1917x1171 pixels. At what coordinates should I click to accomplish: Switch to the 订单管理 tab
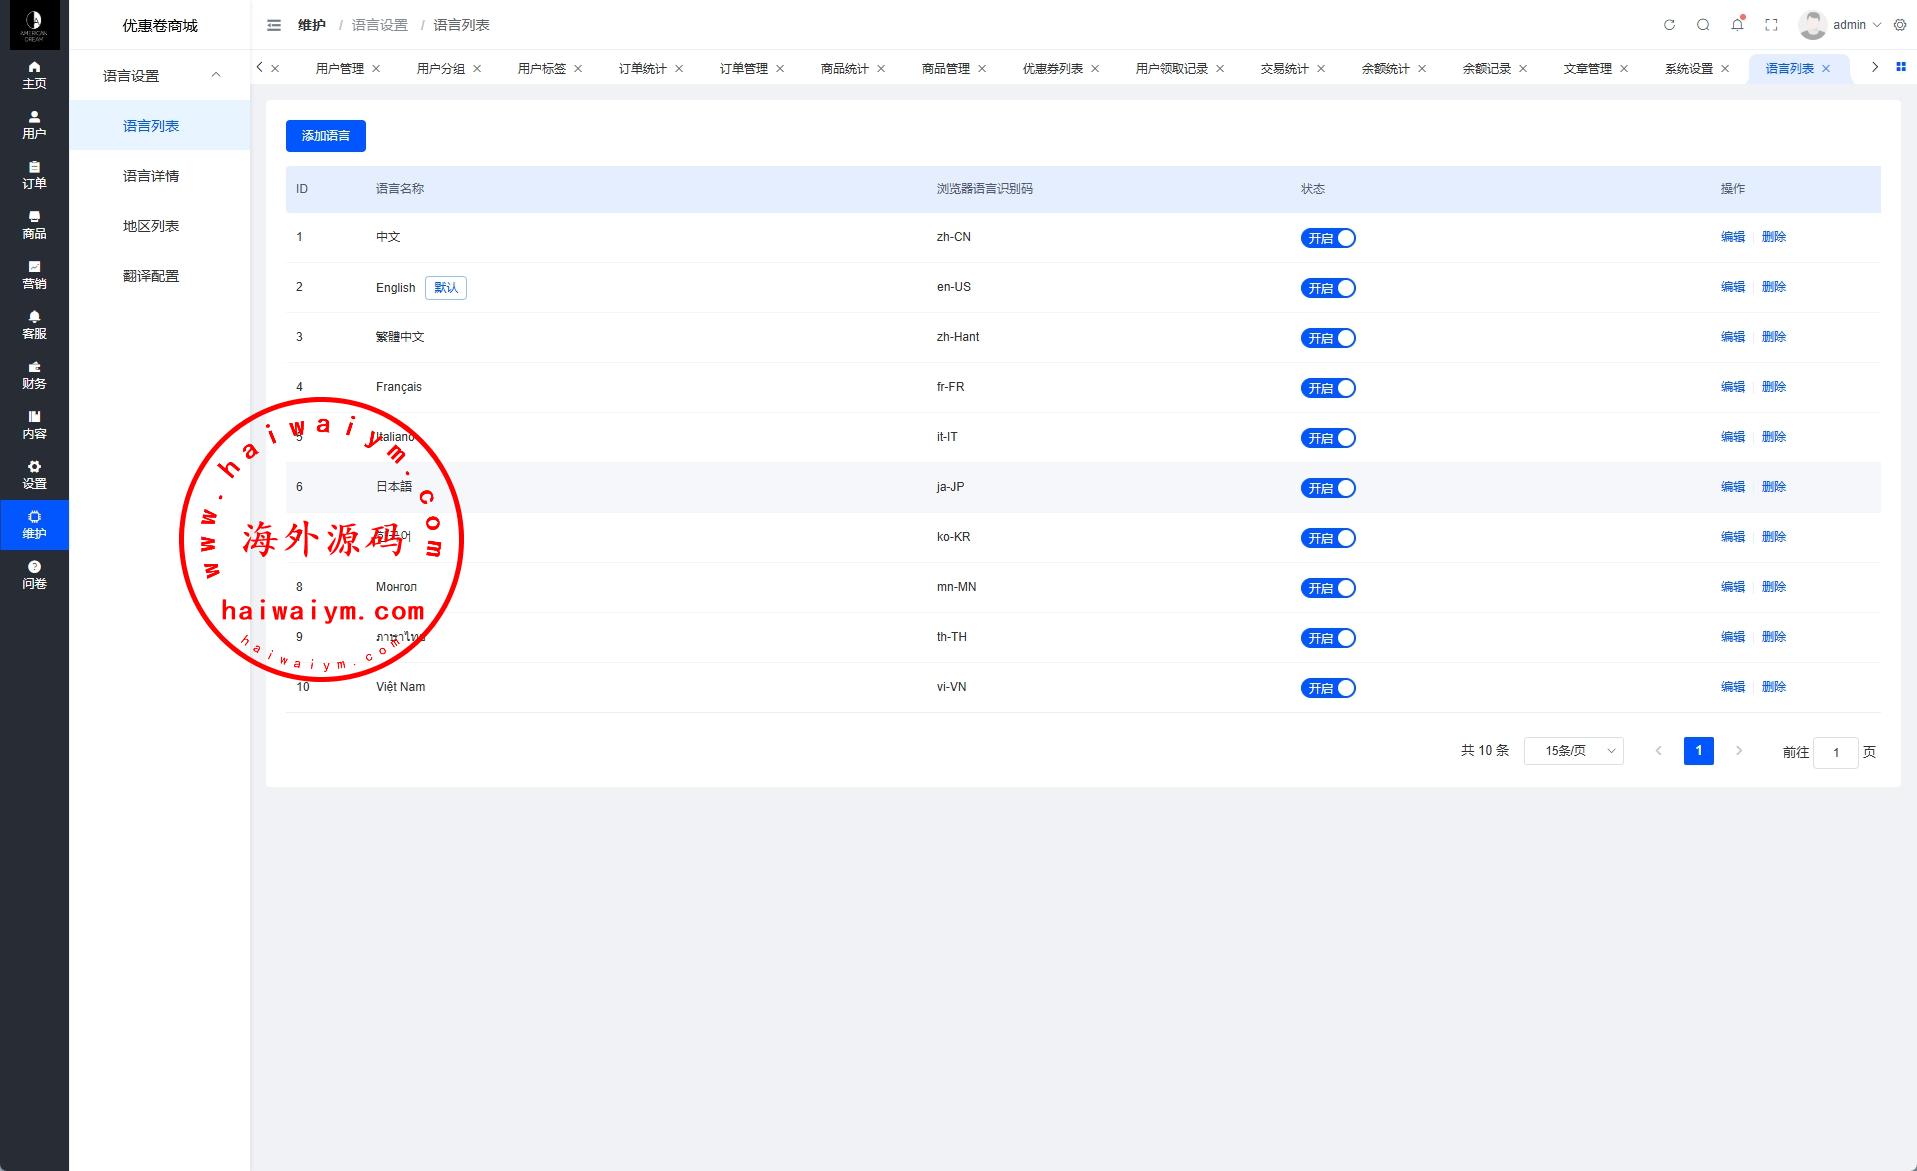click(743, 69)
